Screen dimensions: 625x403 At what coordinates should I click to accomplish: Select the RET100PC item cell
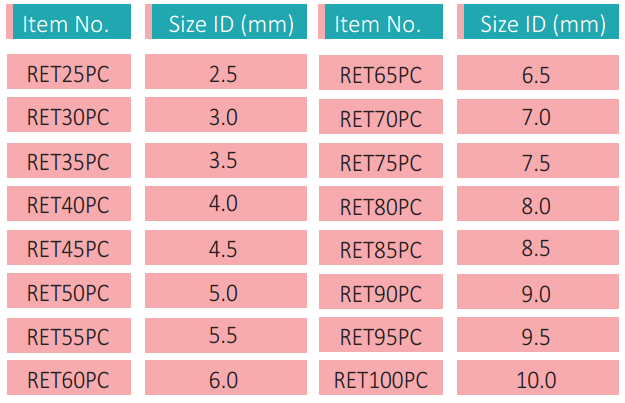(381, 380)
